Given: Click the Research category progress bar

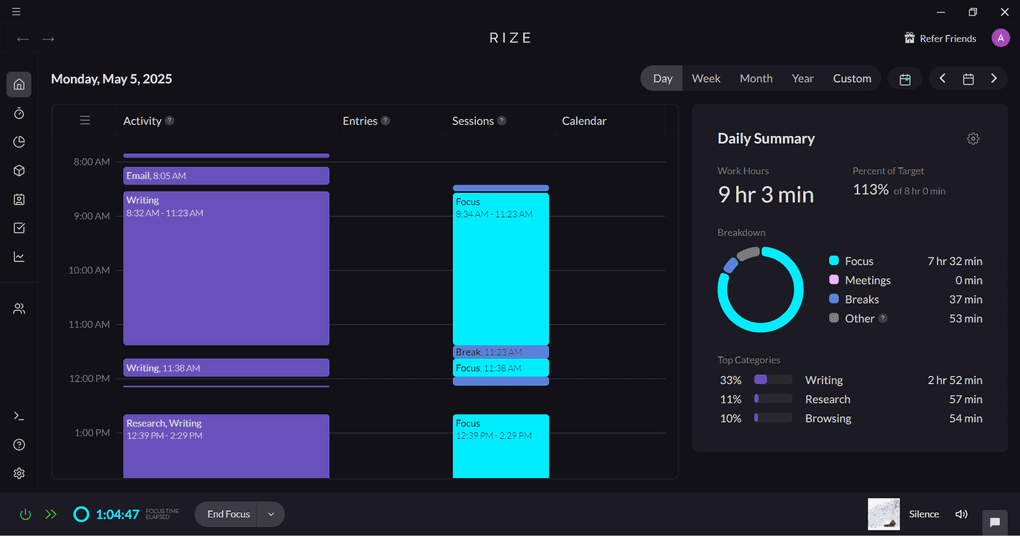Looking at the screenshot, I should (773, 399).
